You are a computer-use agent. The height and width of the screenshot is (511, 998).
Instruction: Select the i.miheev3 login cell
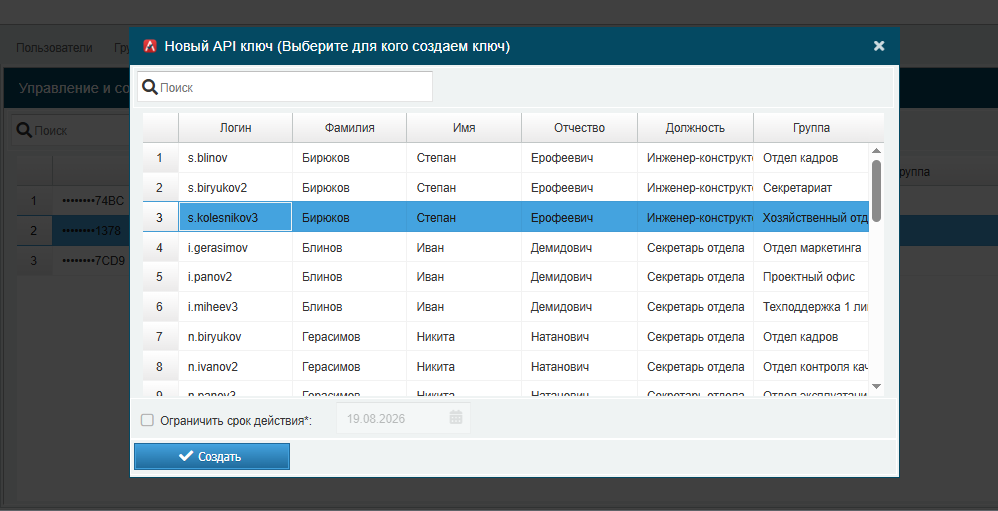[x=235, y=307]
